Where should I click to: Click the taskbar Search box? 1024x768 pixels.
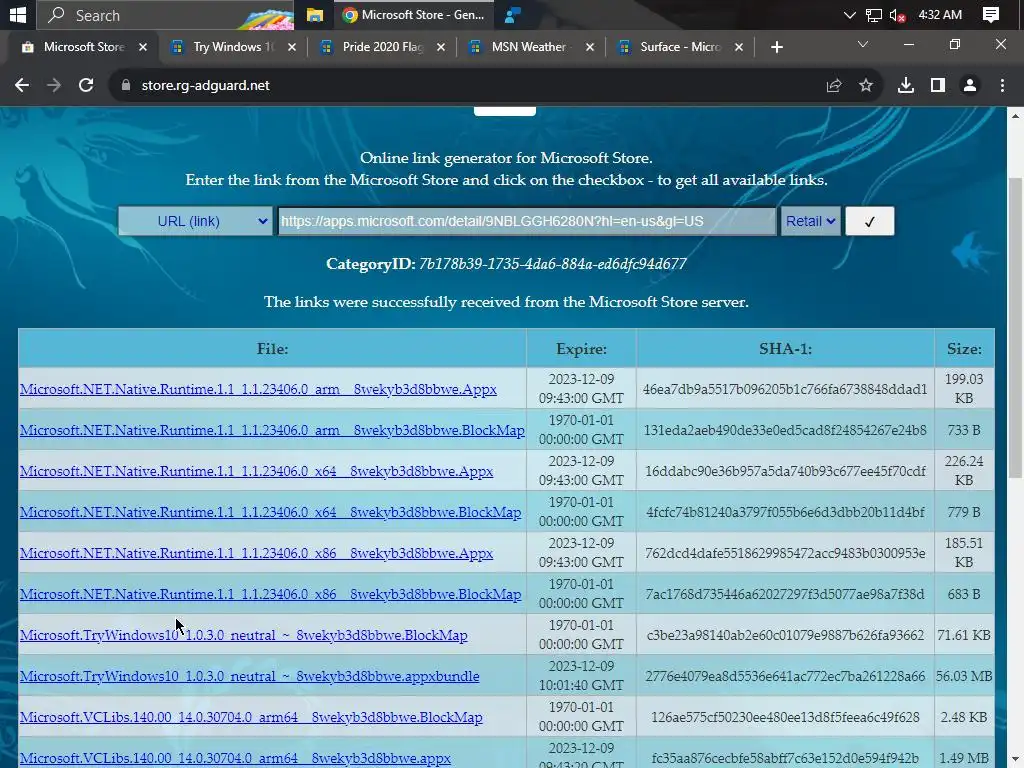[x=165, y=15]
